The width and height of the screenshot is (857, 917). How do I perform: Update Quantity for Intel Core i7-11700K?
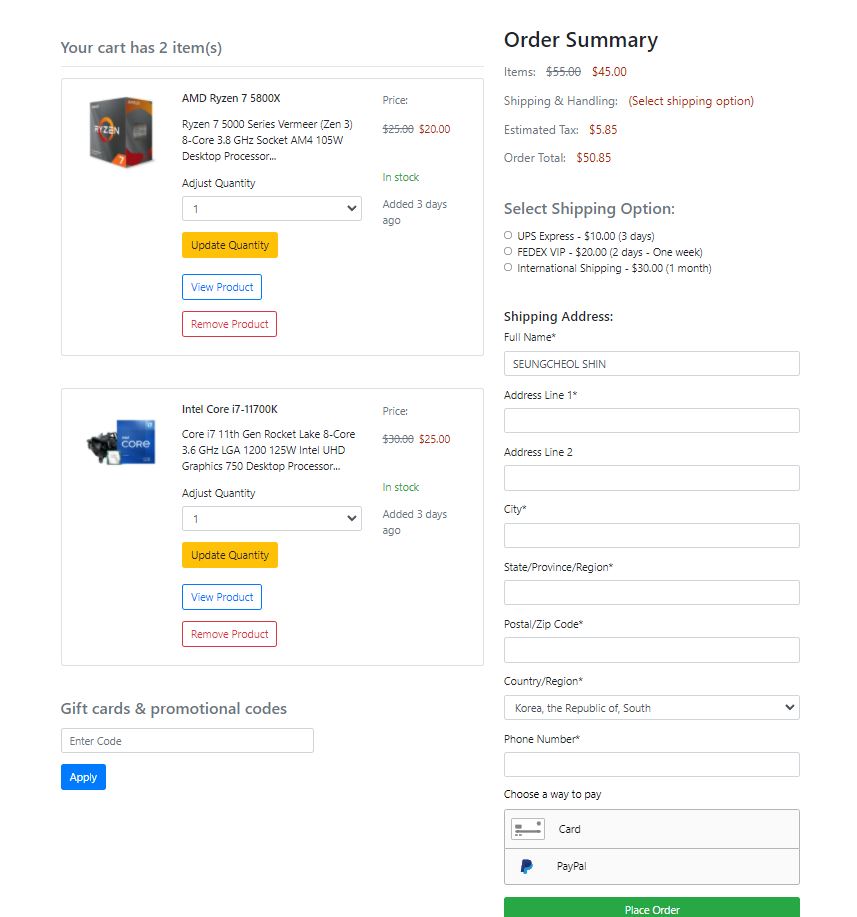coord(230,555)
